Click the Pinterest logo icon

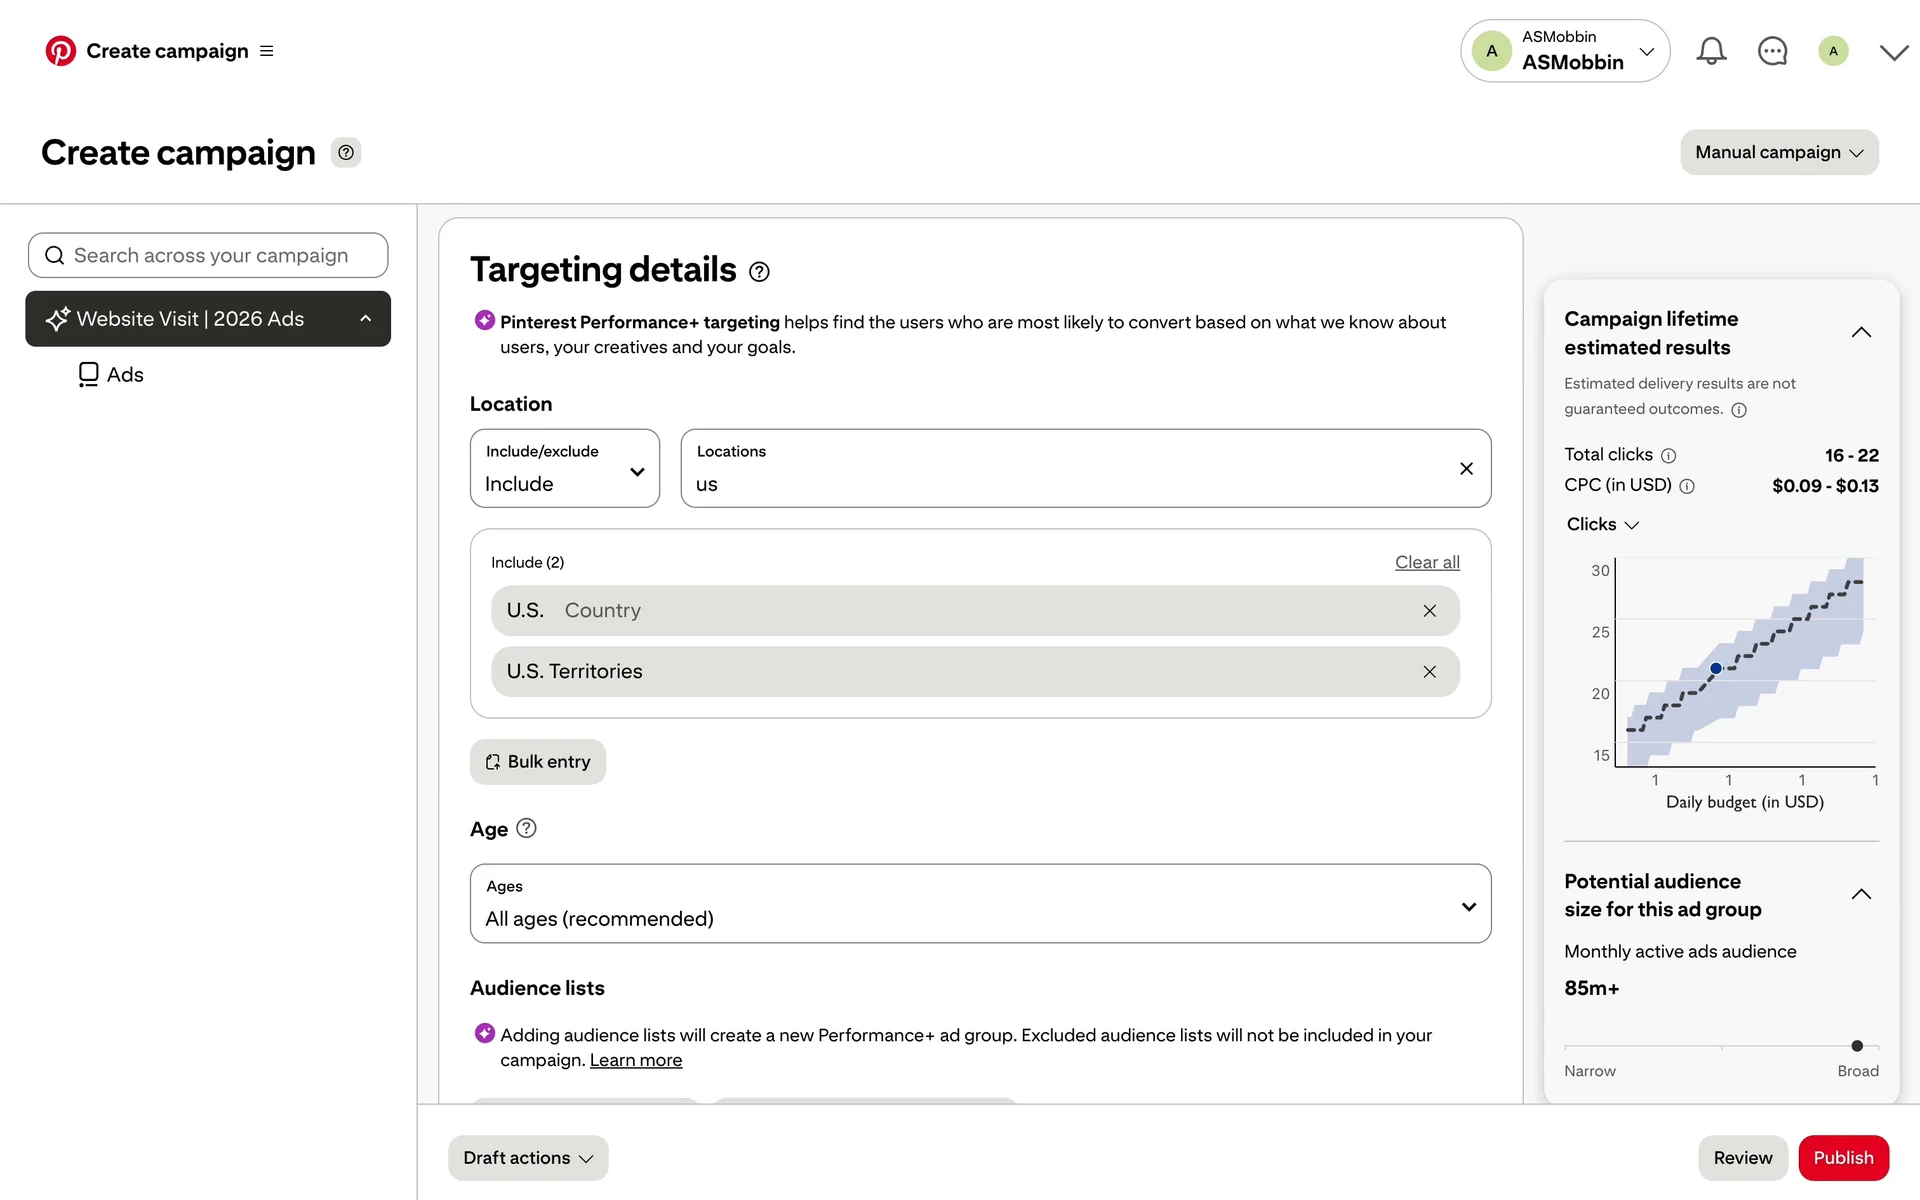(60, 51)
